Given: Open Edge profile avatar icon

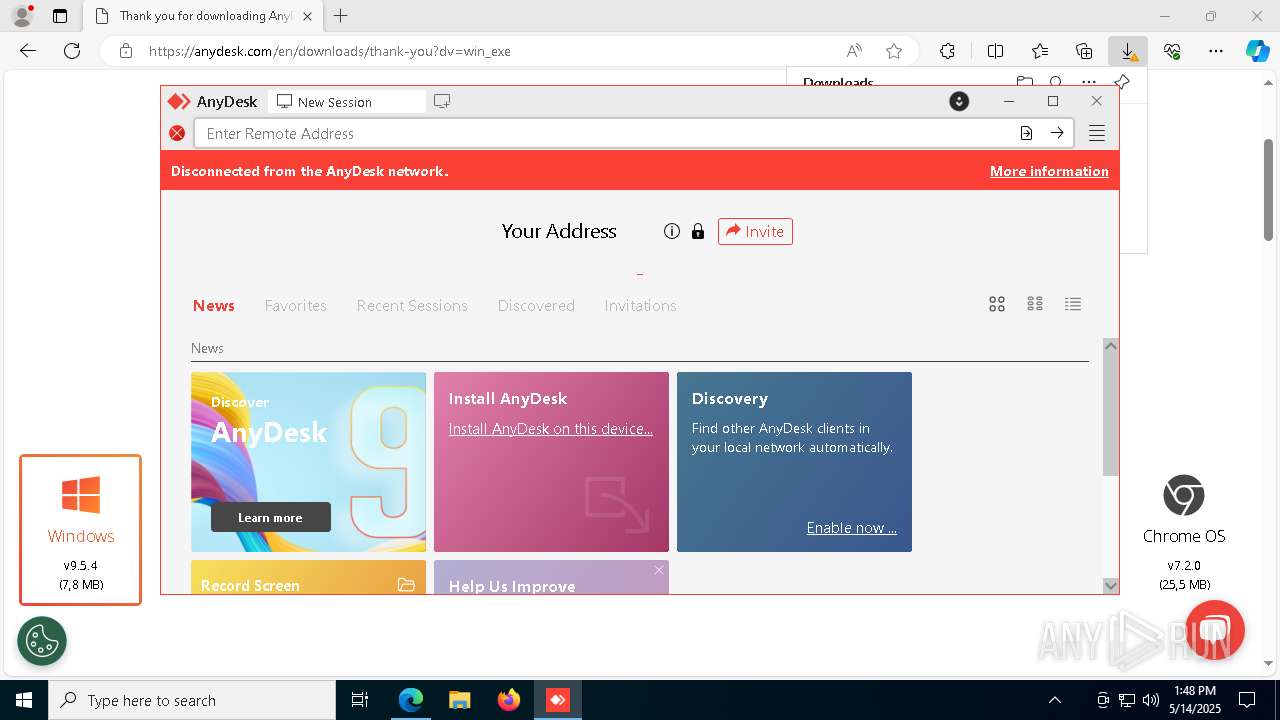Looking at the screenshot, I should pos(22,15).
